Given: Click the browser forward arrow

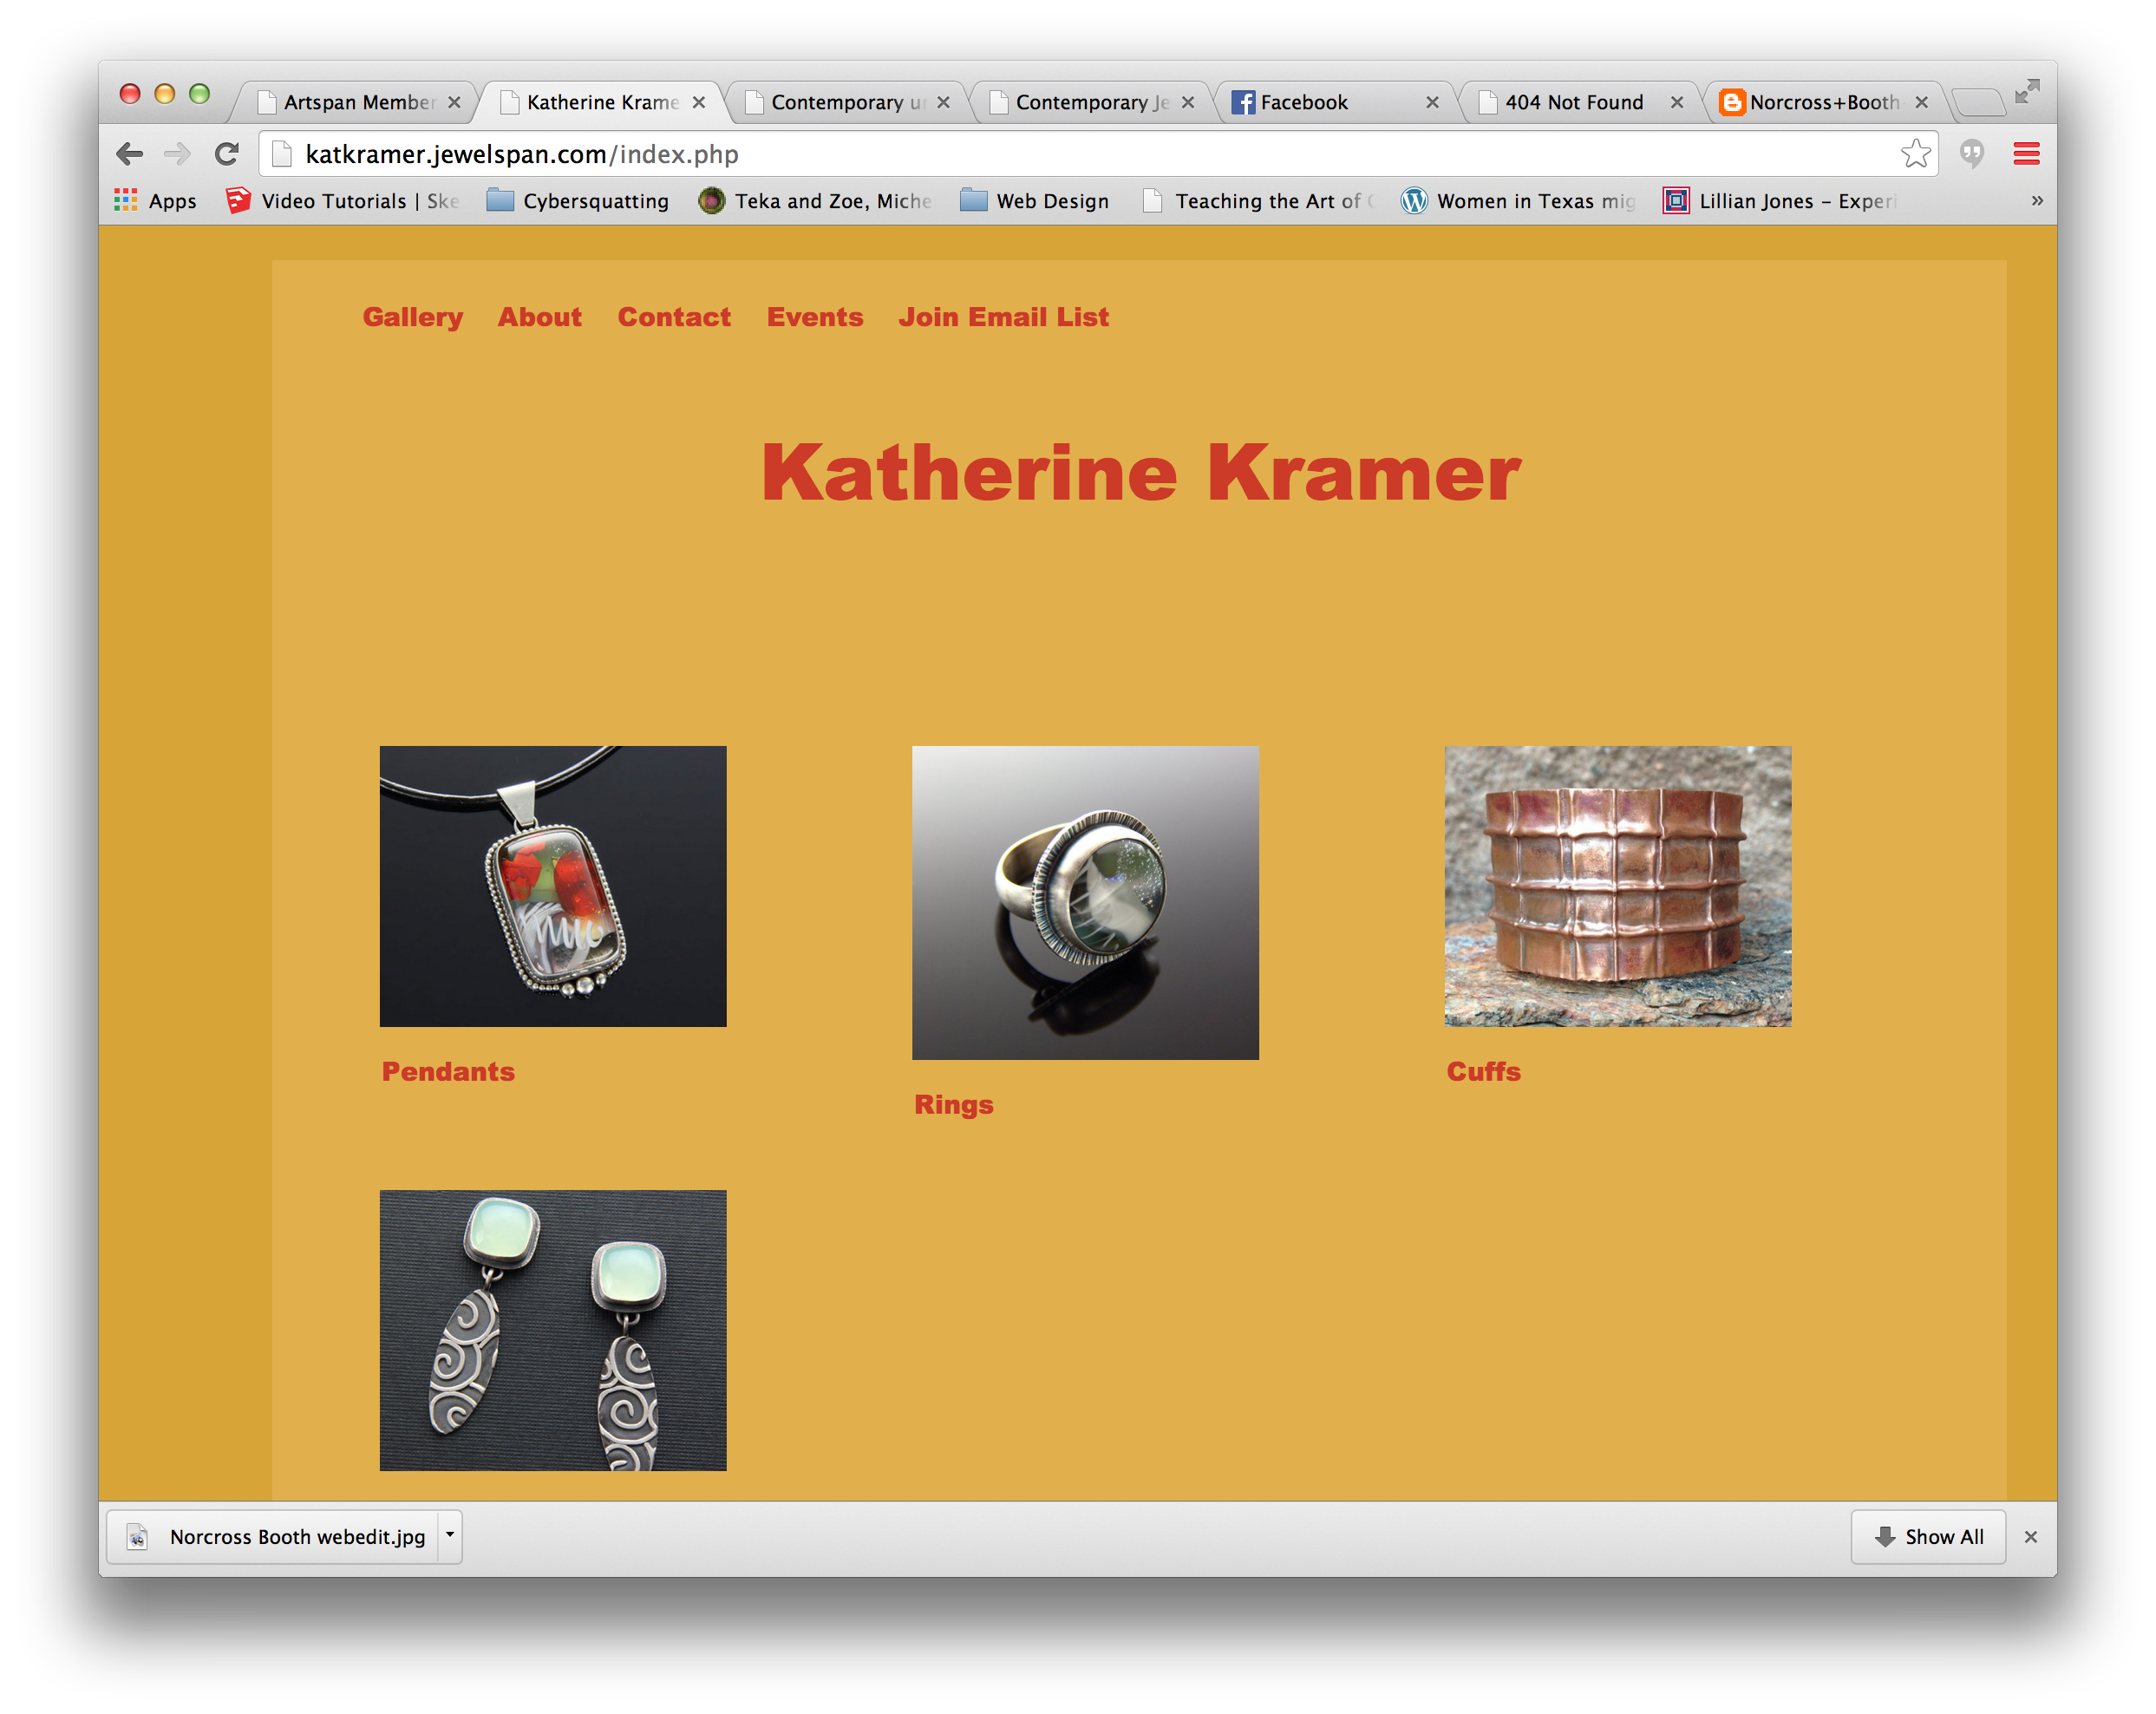Looking at the screenshot, I should click(177, 154).
